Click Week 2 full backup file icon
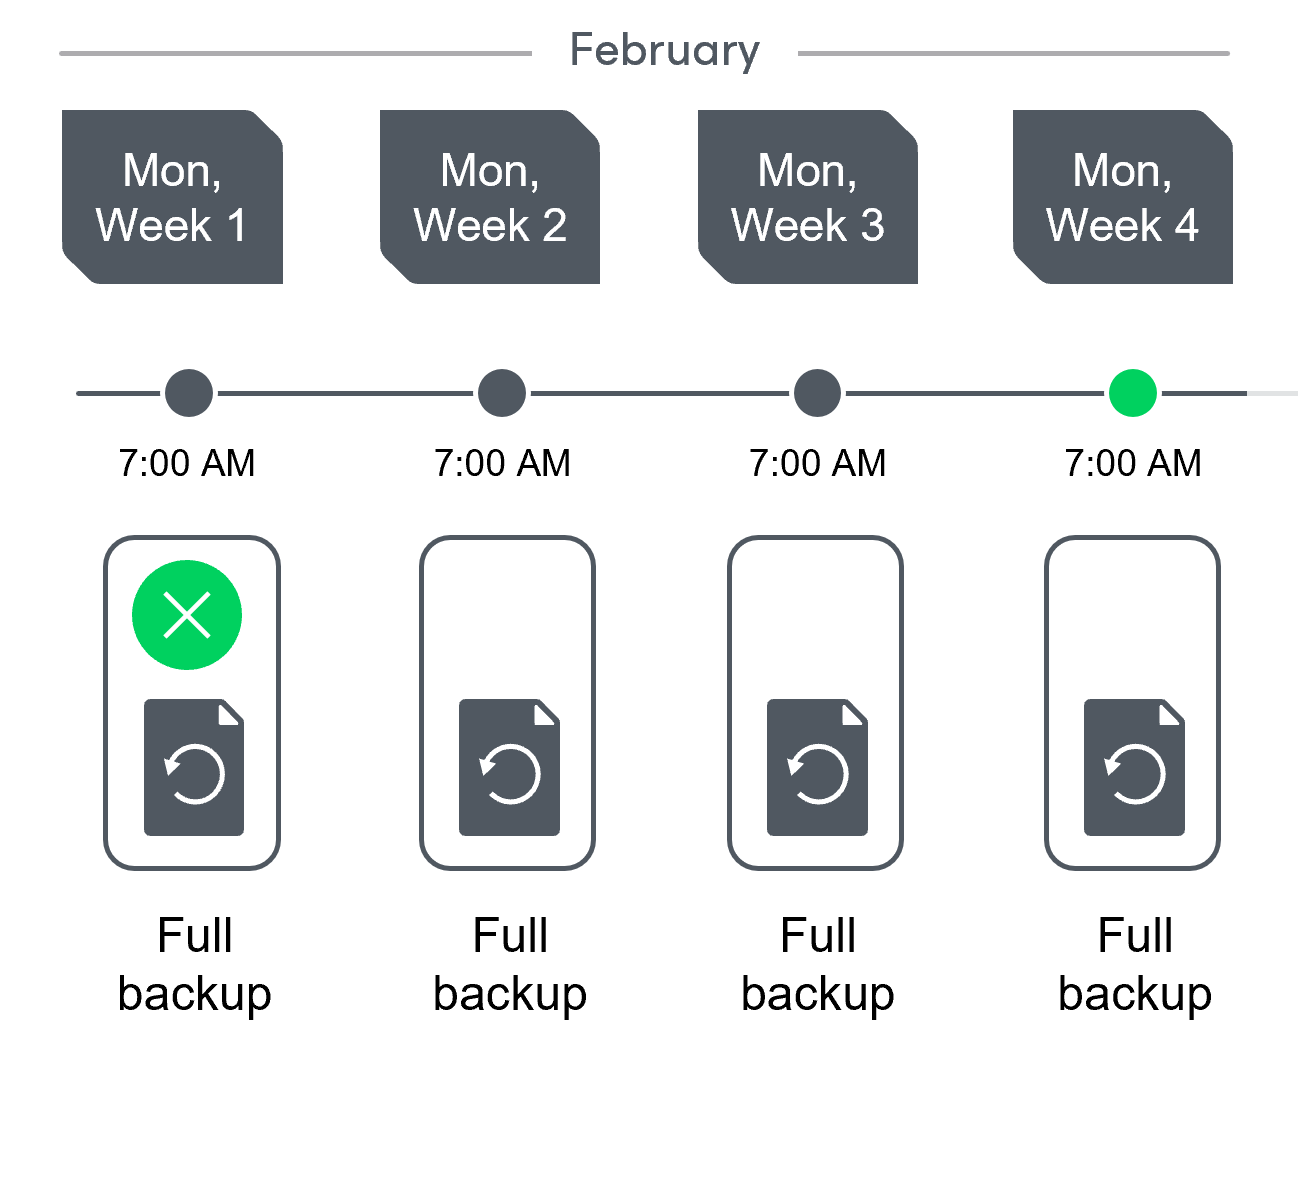Viewport: 1298px width, 1194px height. pyautogui.click(x=509, y=767)
